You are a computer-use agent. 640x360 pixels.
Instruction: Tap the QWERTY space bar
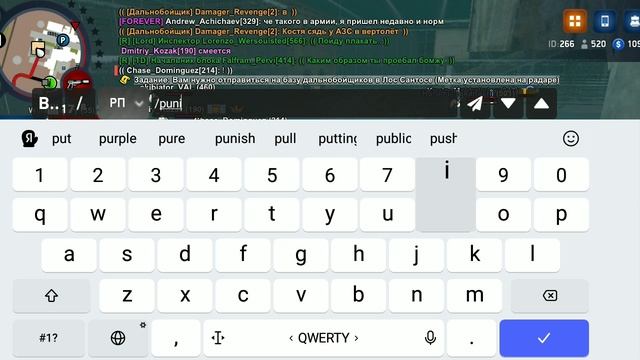(324, 338)
